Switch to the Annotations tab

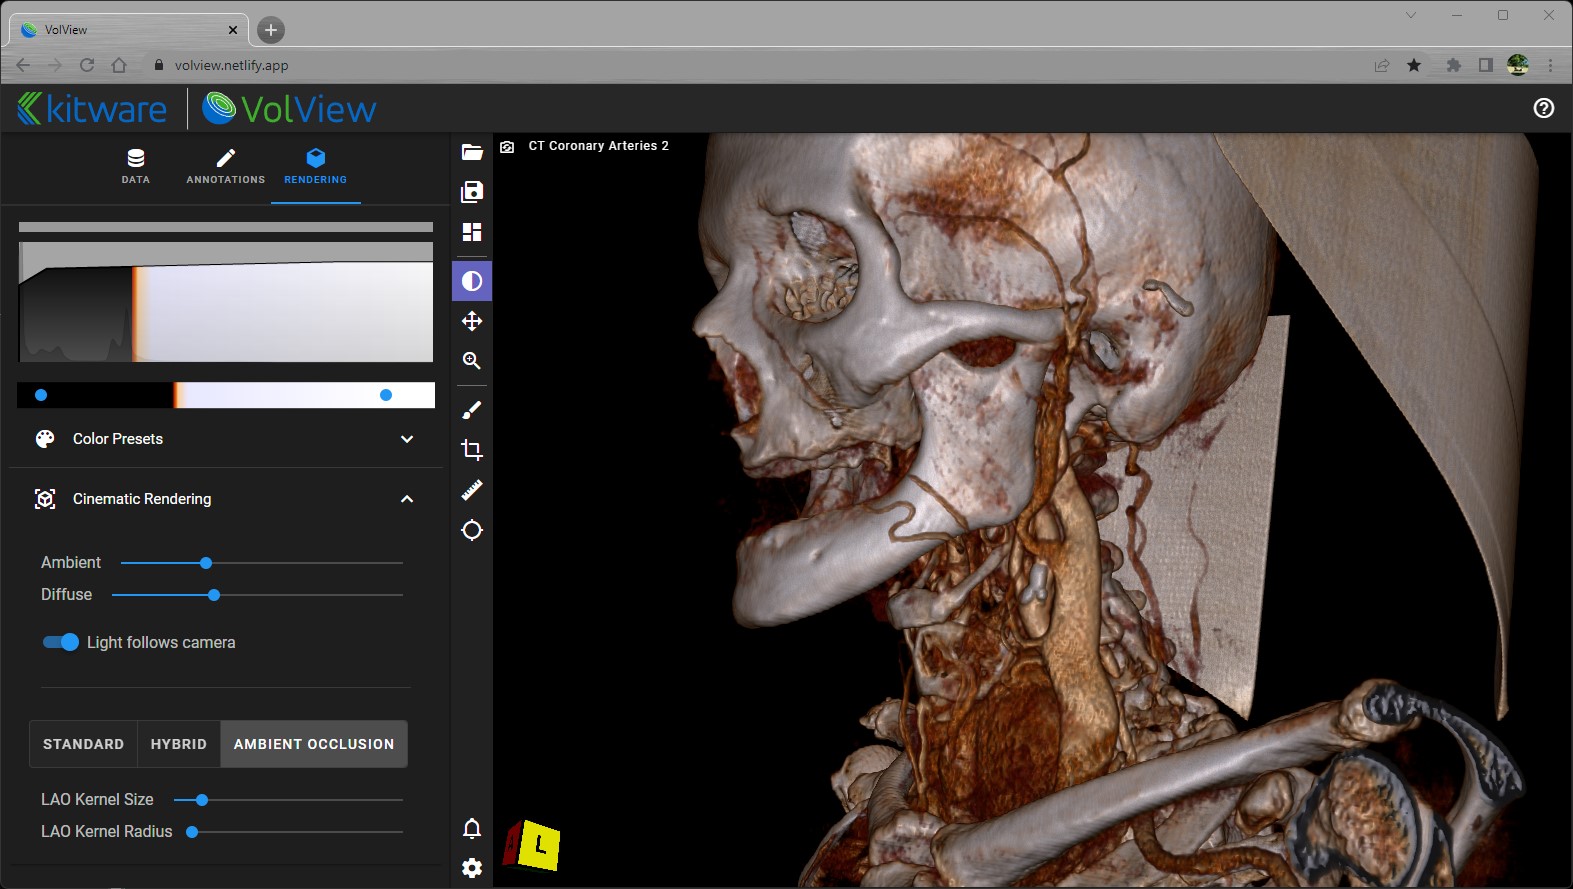(226, 167)
